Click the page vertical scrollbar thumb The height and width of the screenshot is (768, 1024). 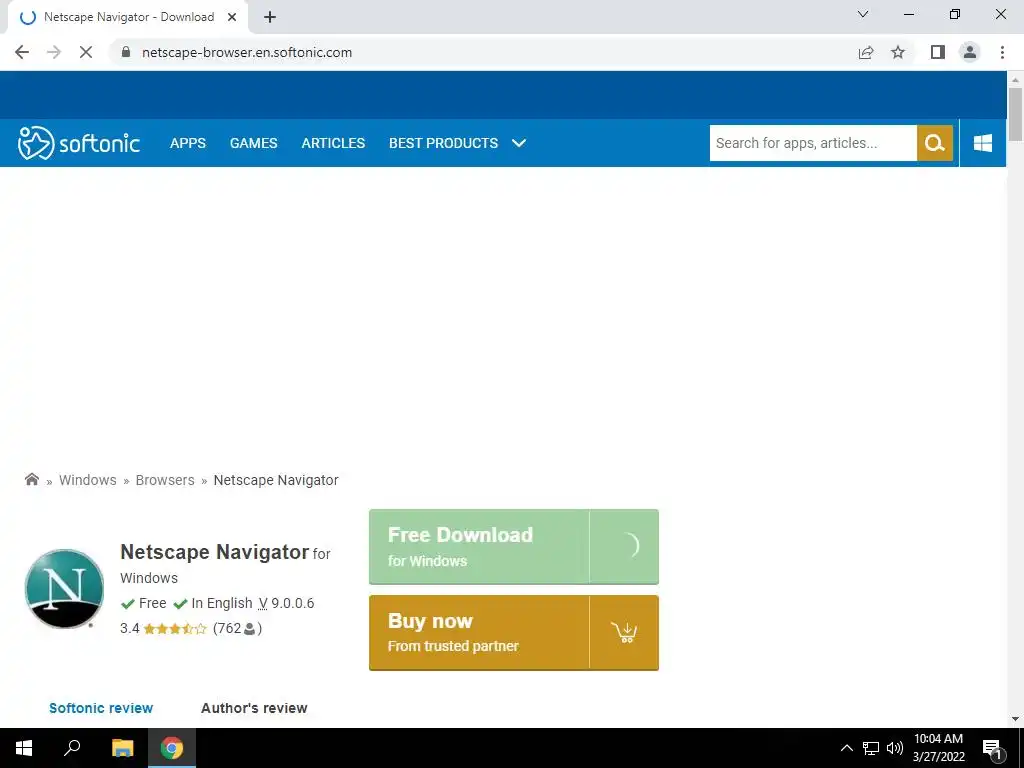pos(1015,114)
